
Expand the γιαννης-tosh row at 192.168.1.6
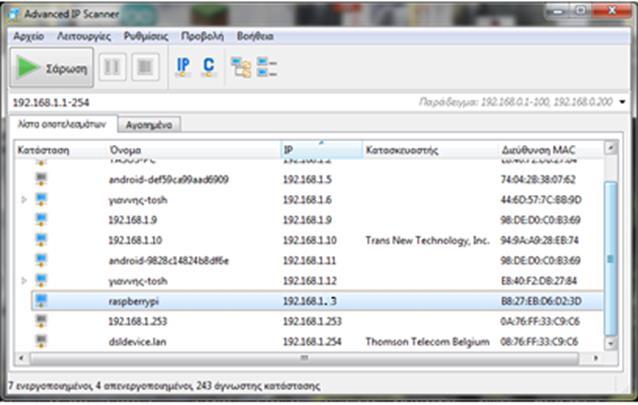coord(24,199)
